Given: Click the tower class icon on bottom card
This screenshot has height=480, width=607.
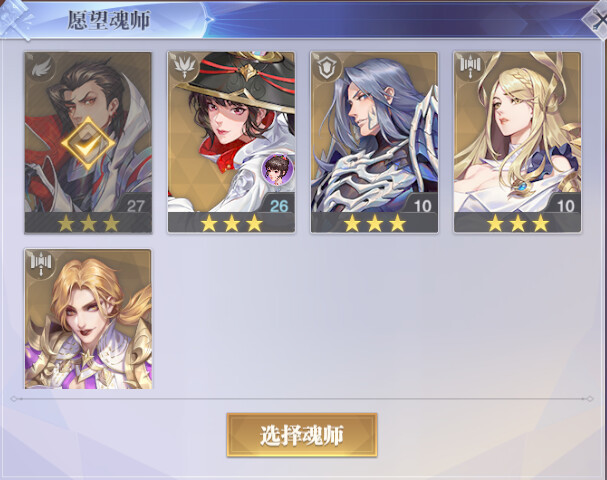Looking at the screenshot, I should click(x=41, y=265).
